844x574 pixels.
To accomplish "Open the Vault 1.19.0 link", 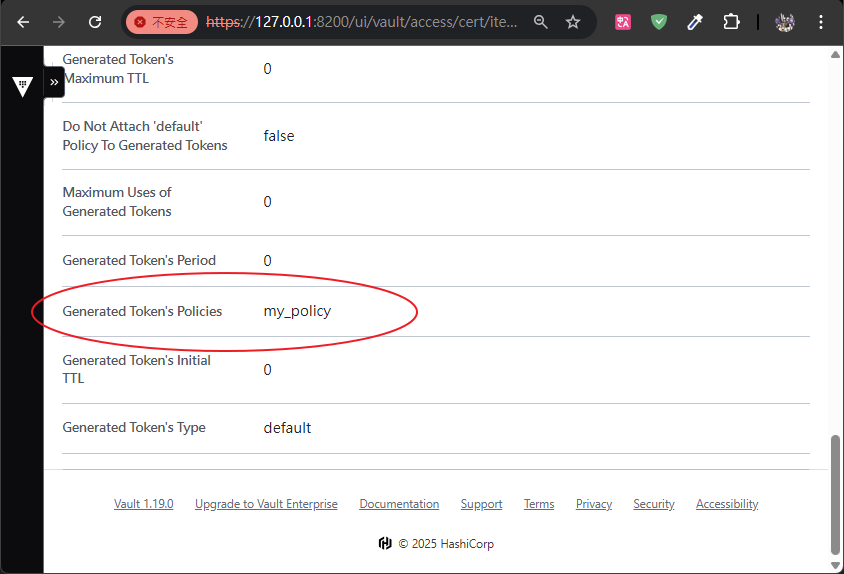I will point(143,504).
